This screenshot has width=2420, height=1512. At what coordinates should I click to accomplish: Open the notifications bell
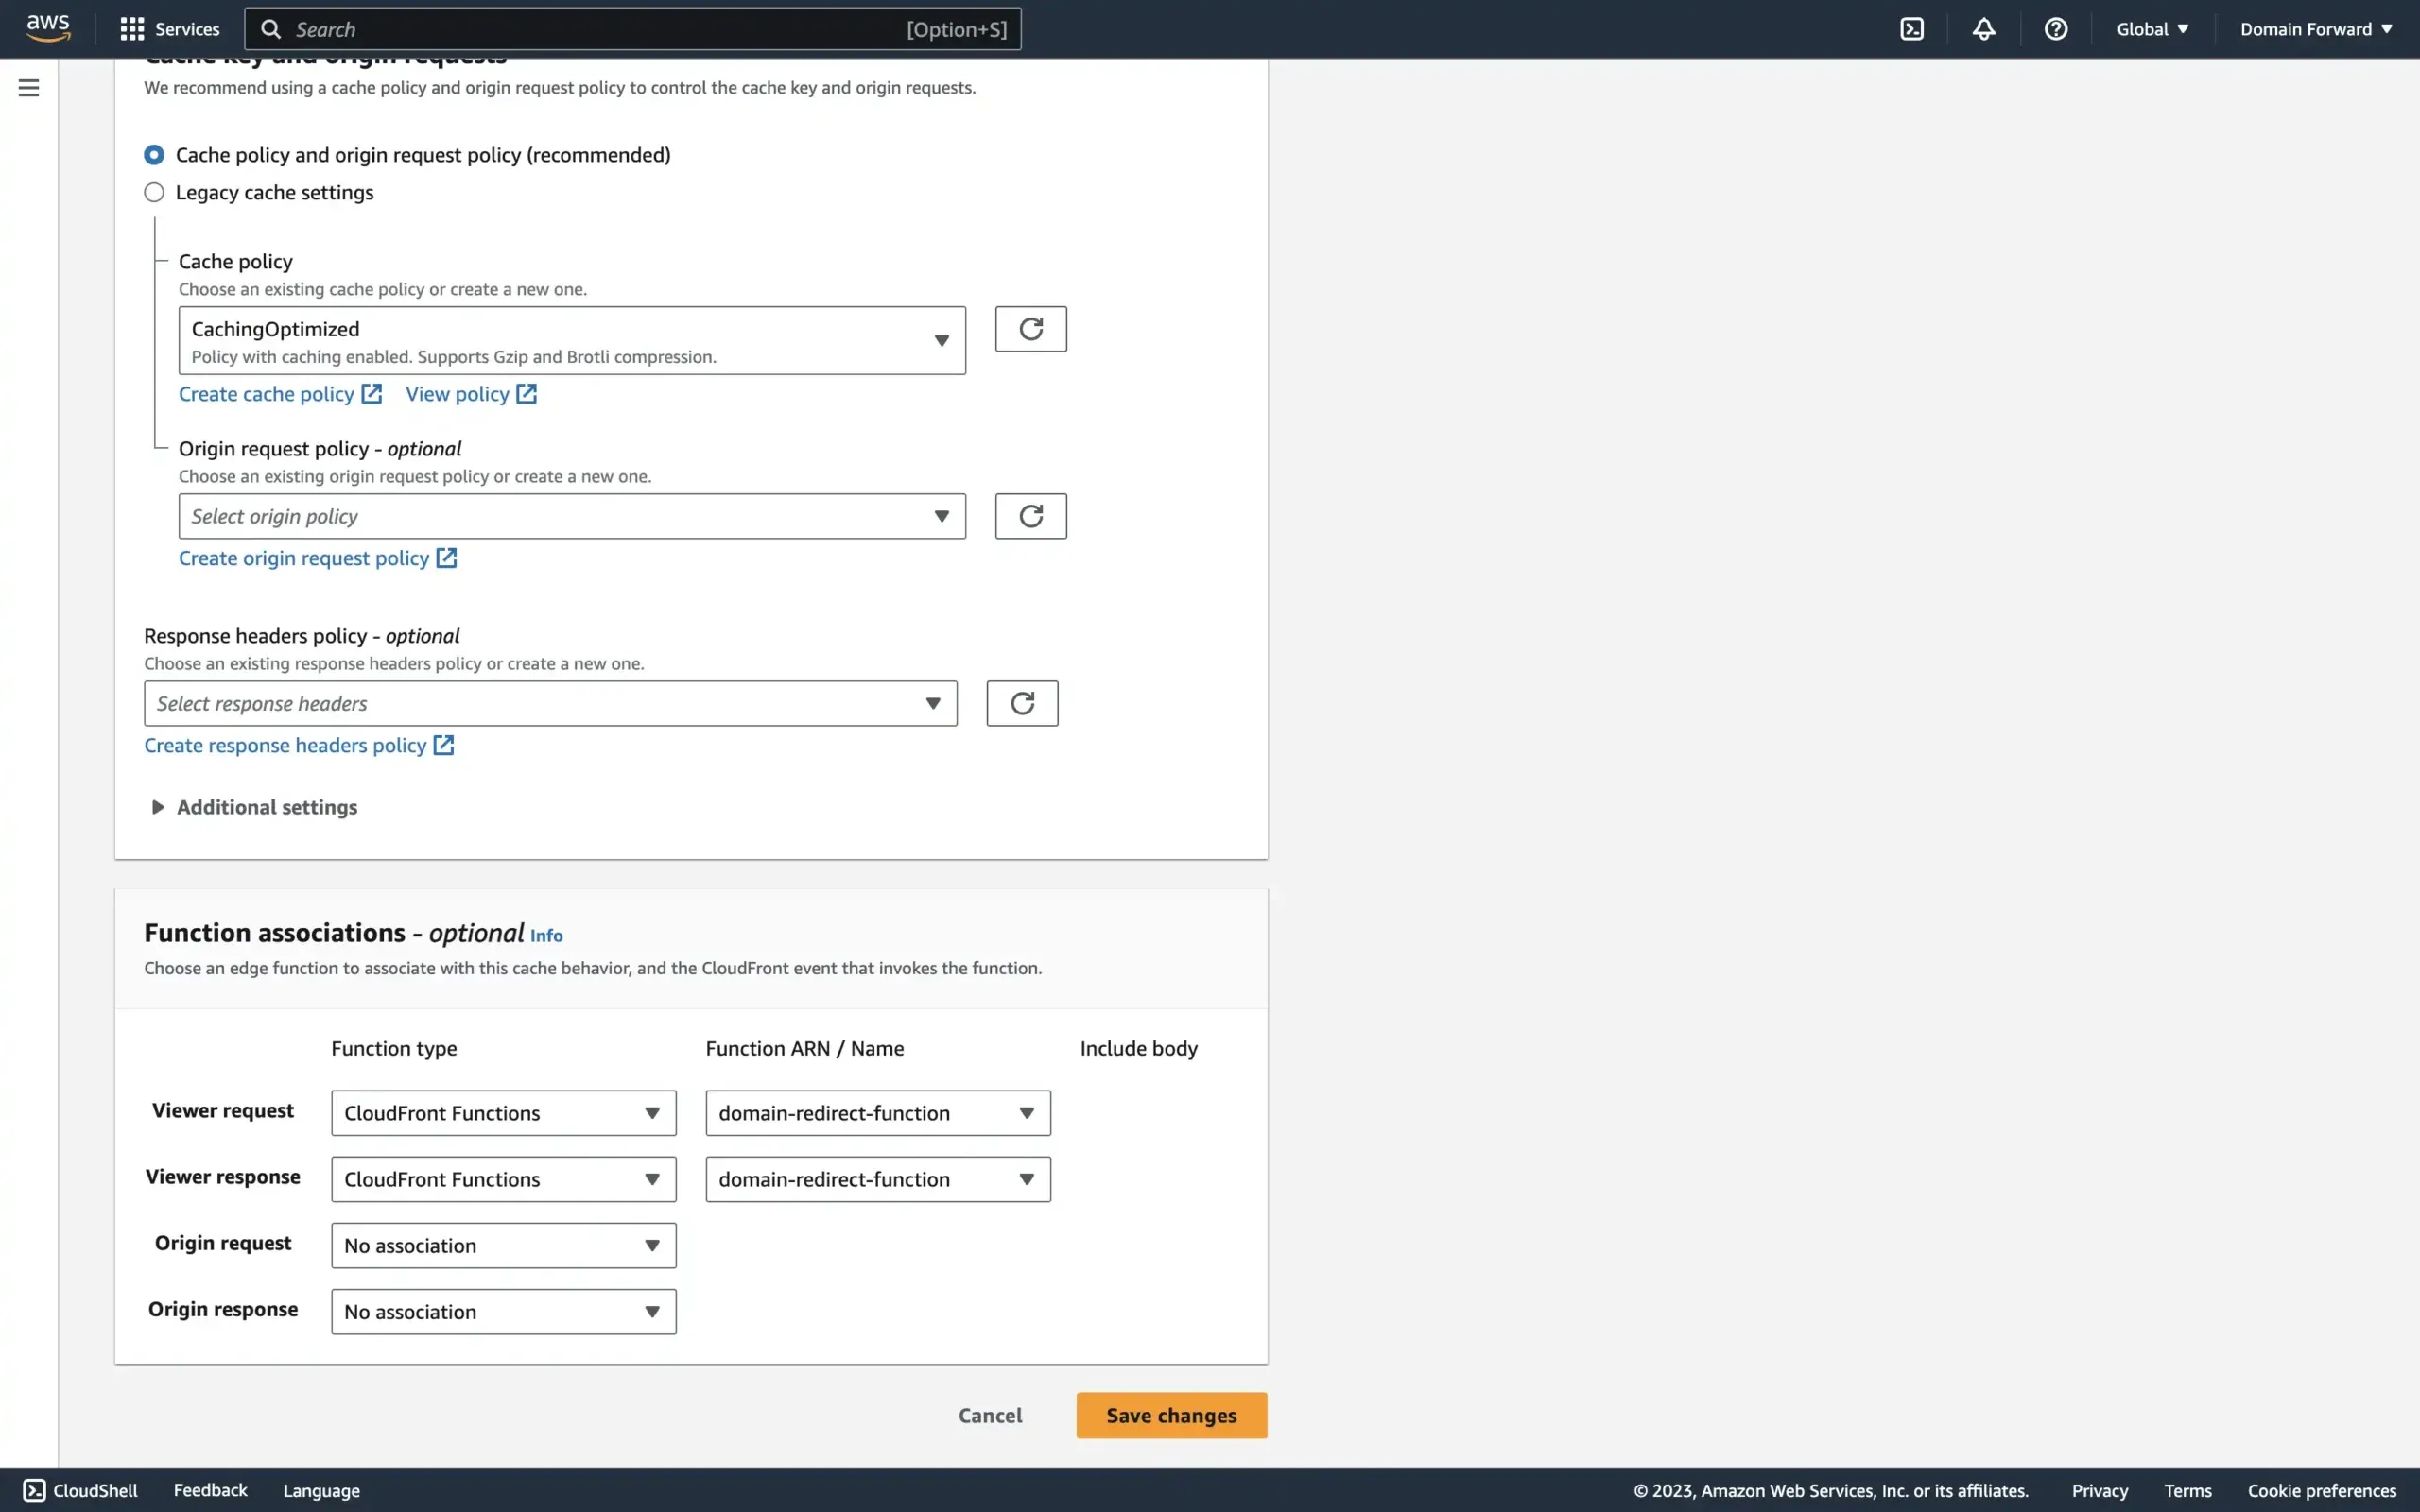[x=1983, y=28]
